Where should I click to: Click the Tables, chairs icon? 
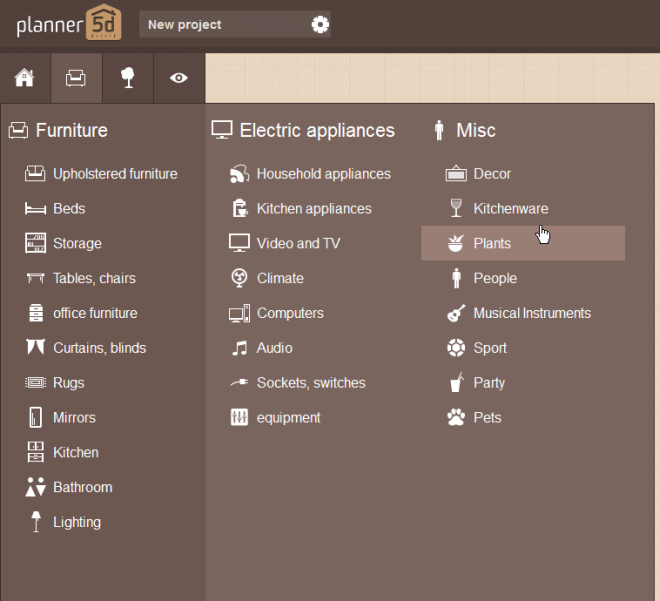(35, 278)
